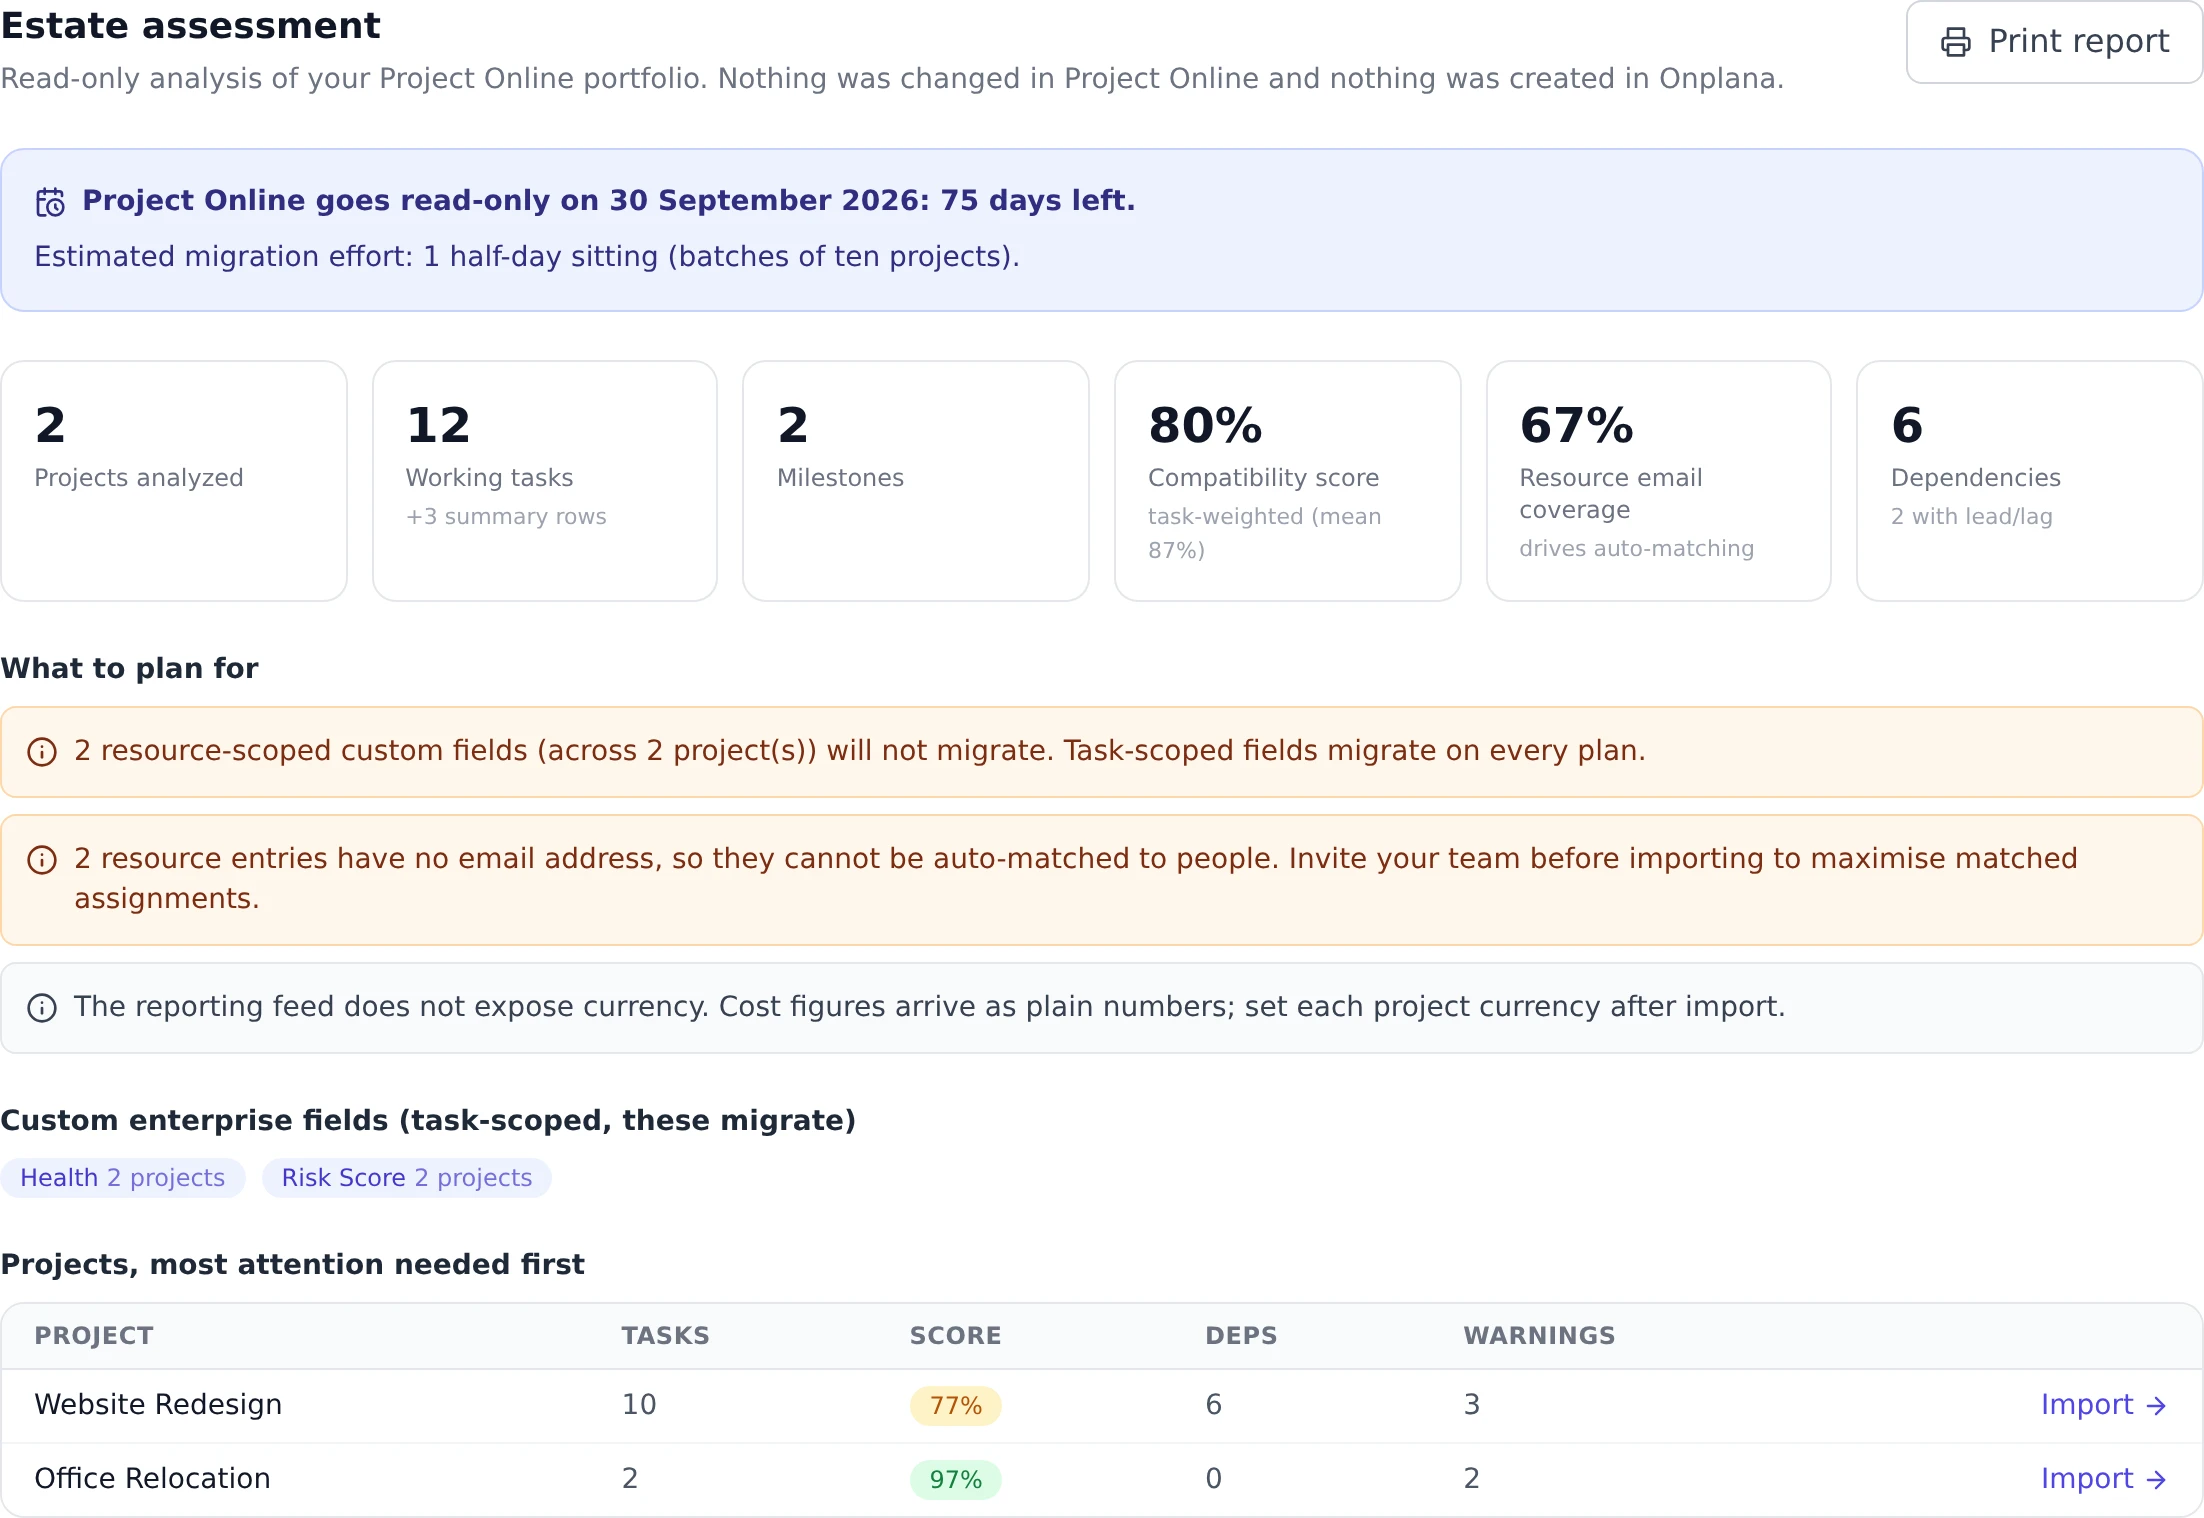Click the Project Online read-only deadline headline
Viewport: 2204px width, 1518px height.
coord(609,201)
